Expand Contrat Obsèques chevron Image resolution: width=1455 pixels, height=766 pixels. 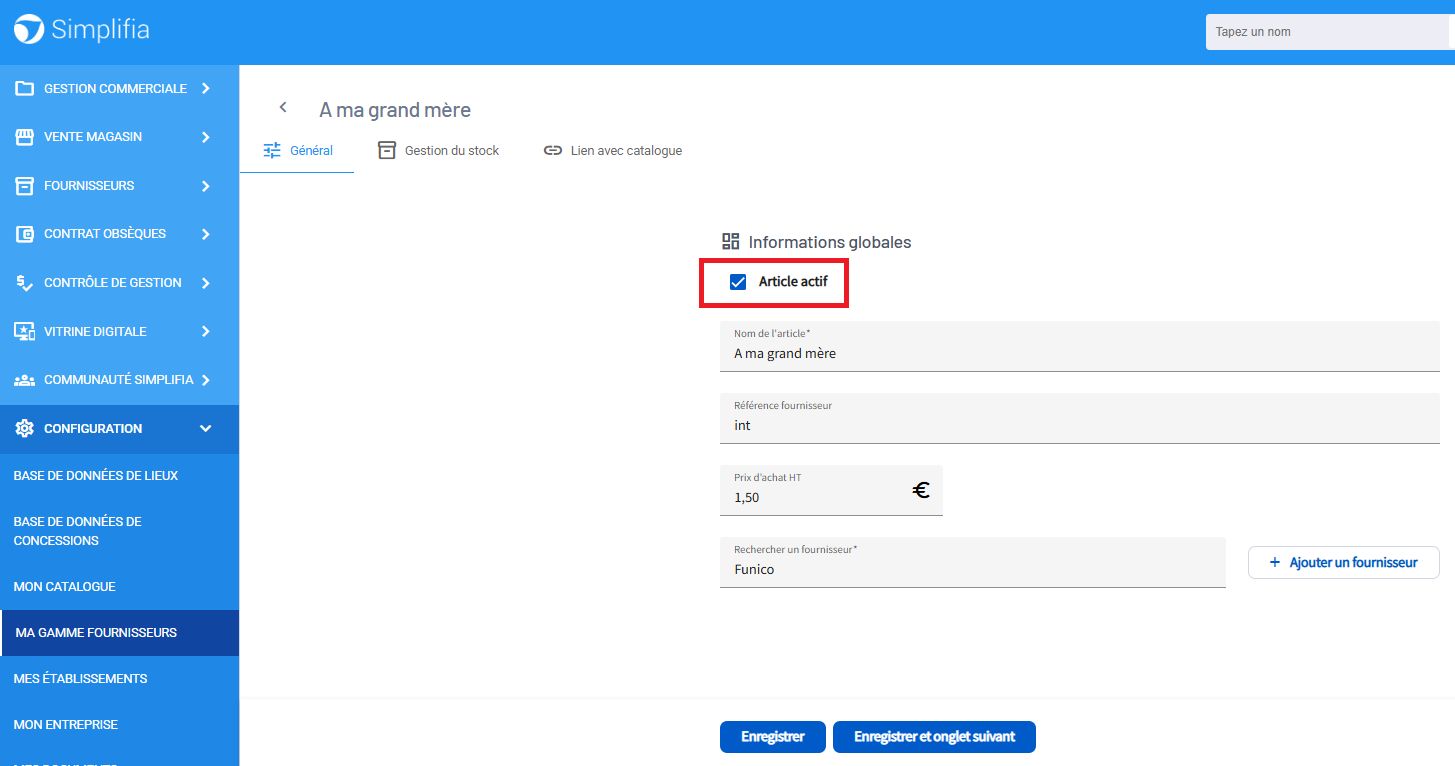pos(206,234)
